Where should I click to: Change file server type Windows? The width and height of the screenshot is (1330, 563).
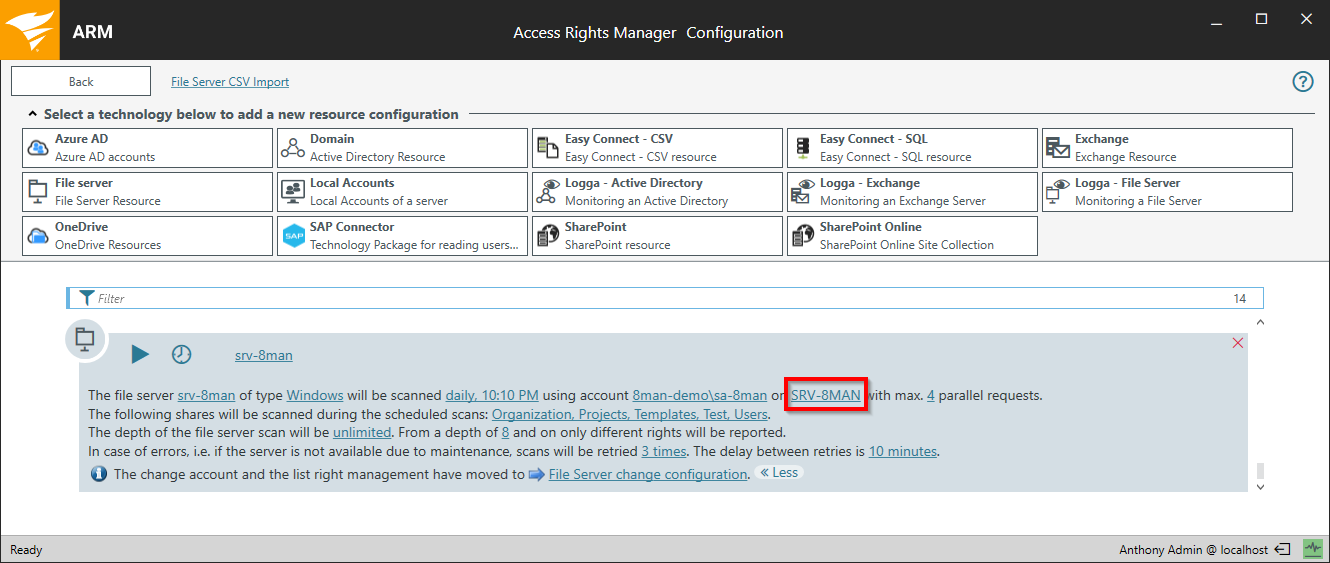[x=315, y=395]
